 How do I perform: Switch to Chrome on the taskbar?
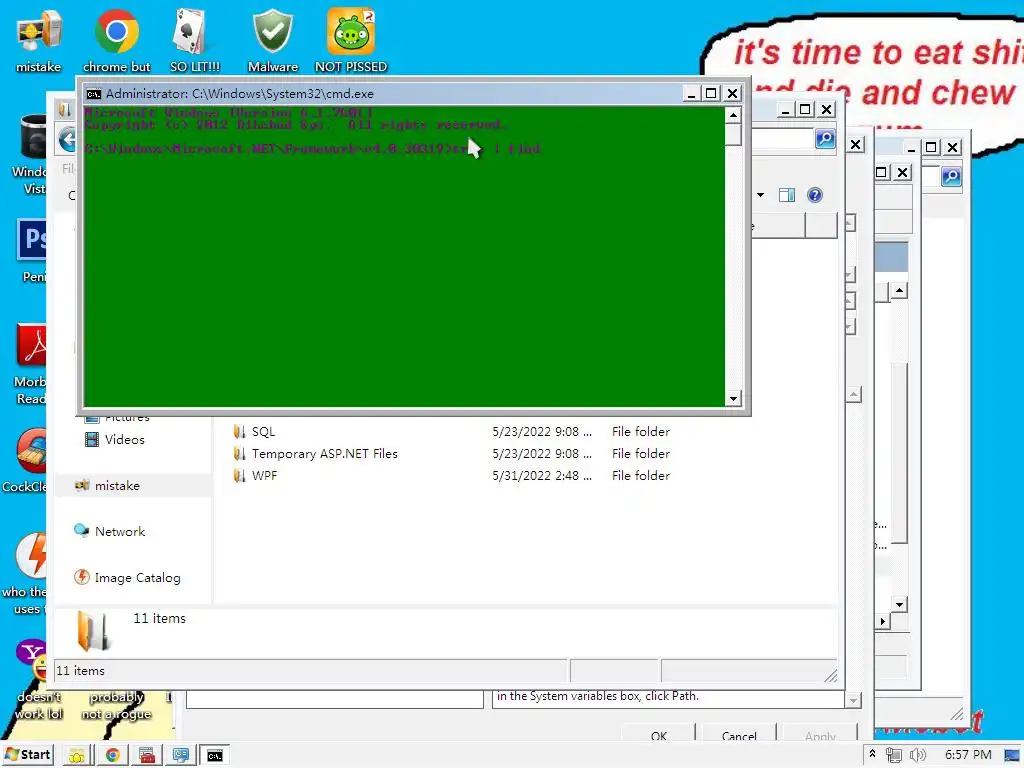pyautogui.click(x=112, y=756)
